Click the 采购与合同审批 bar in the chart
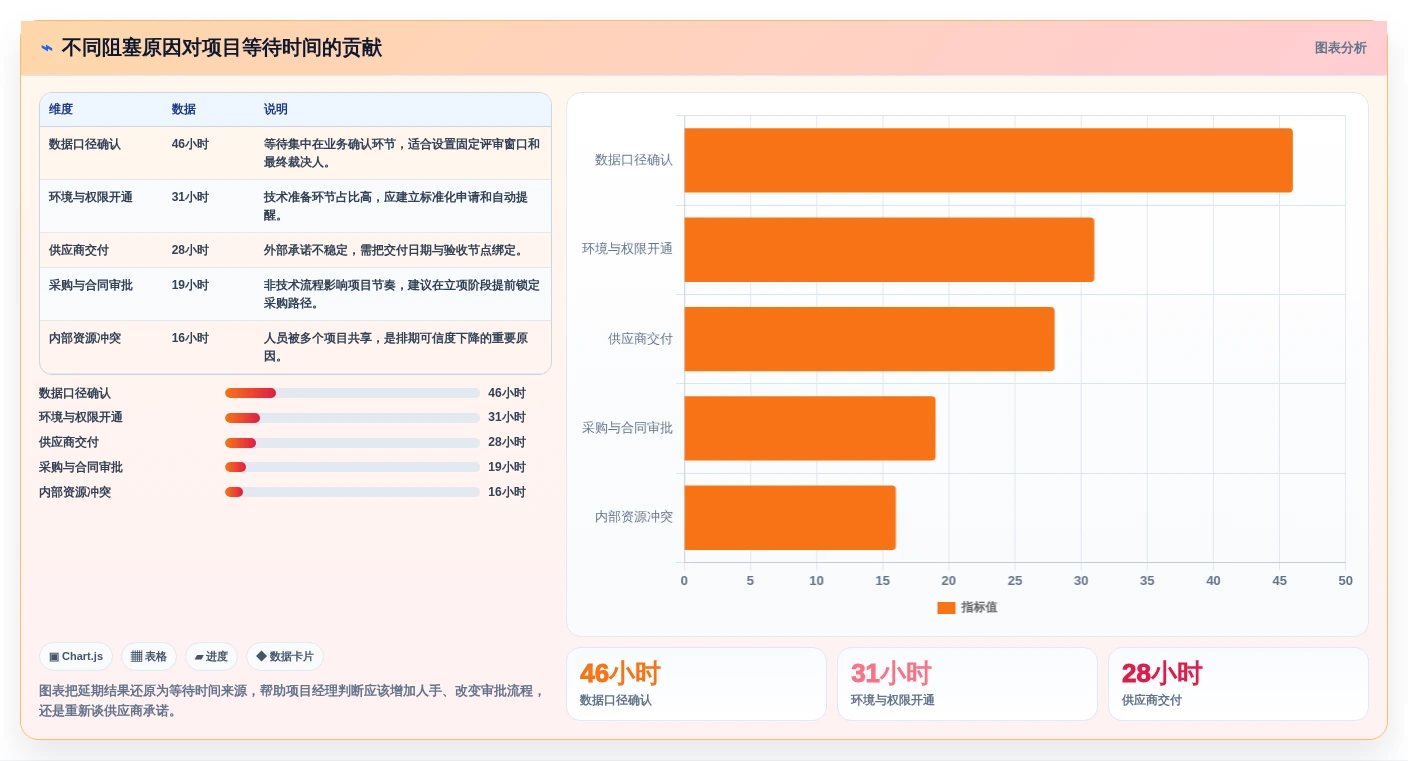The height and width of the screenshot is (761, 1408). [x=810, y=428]
